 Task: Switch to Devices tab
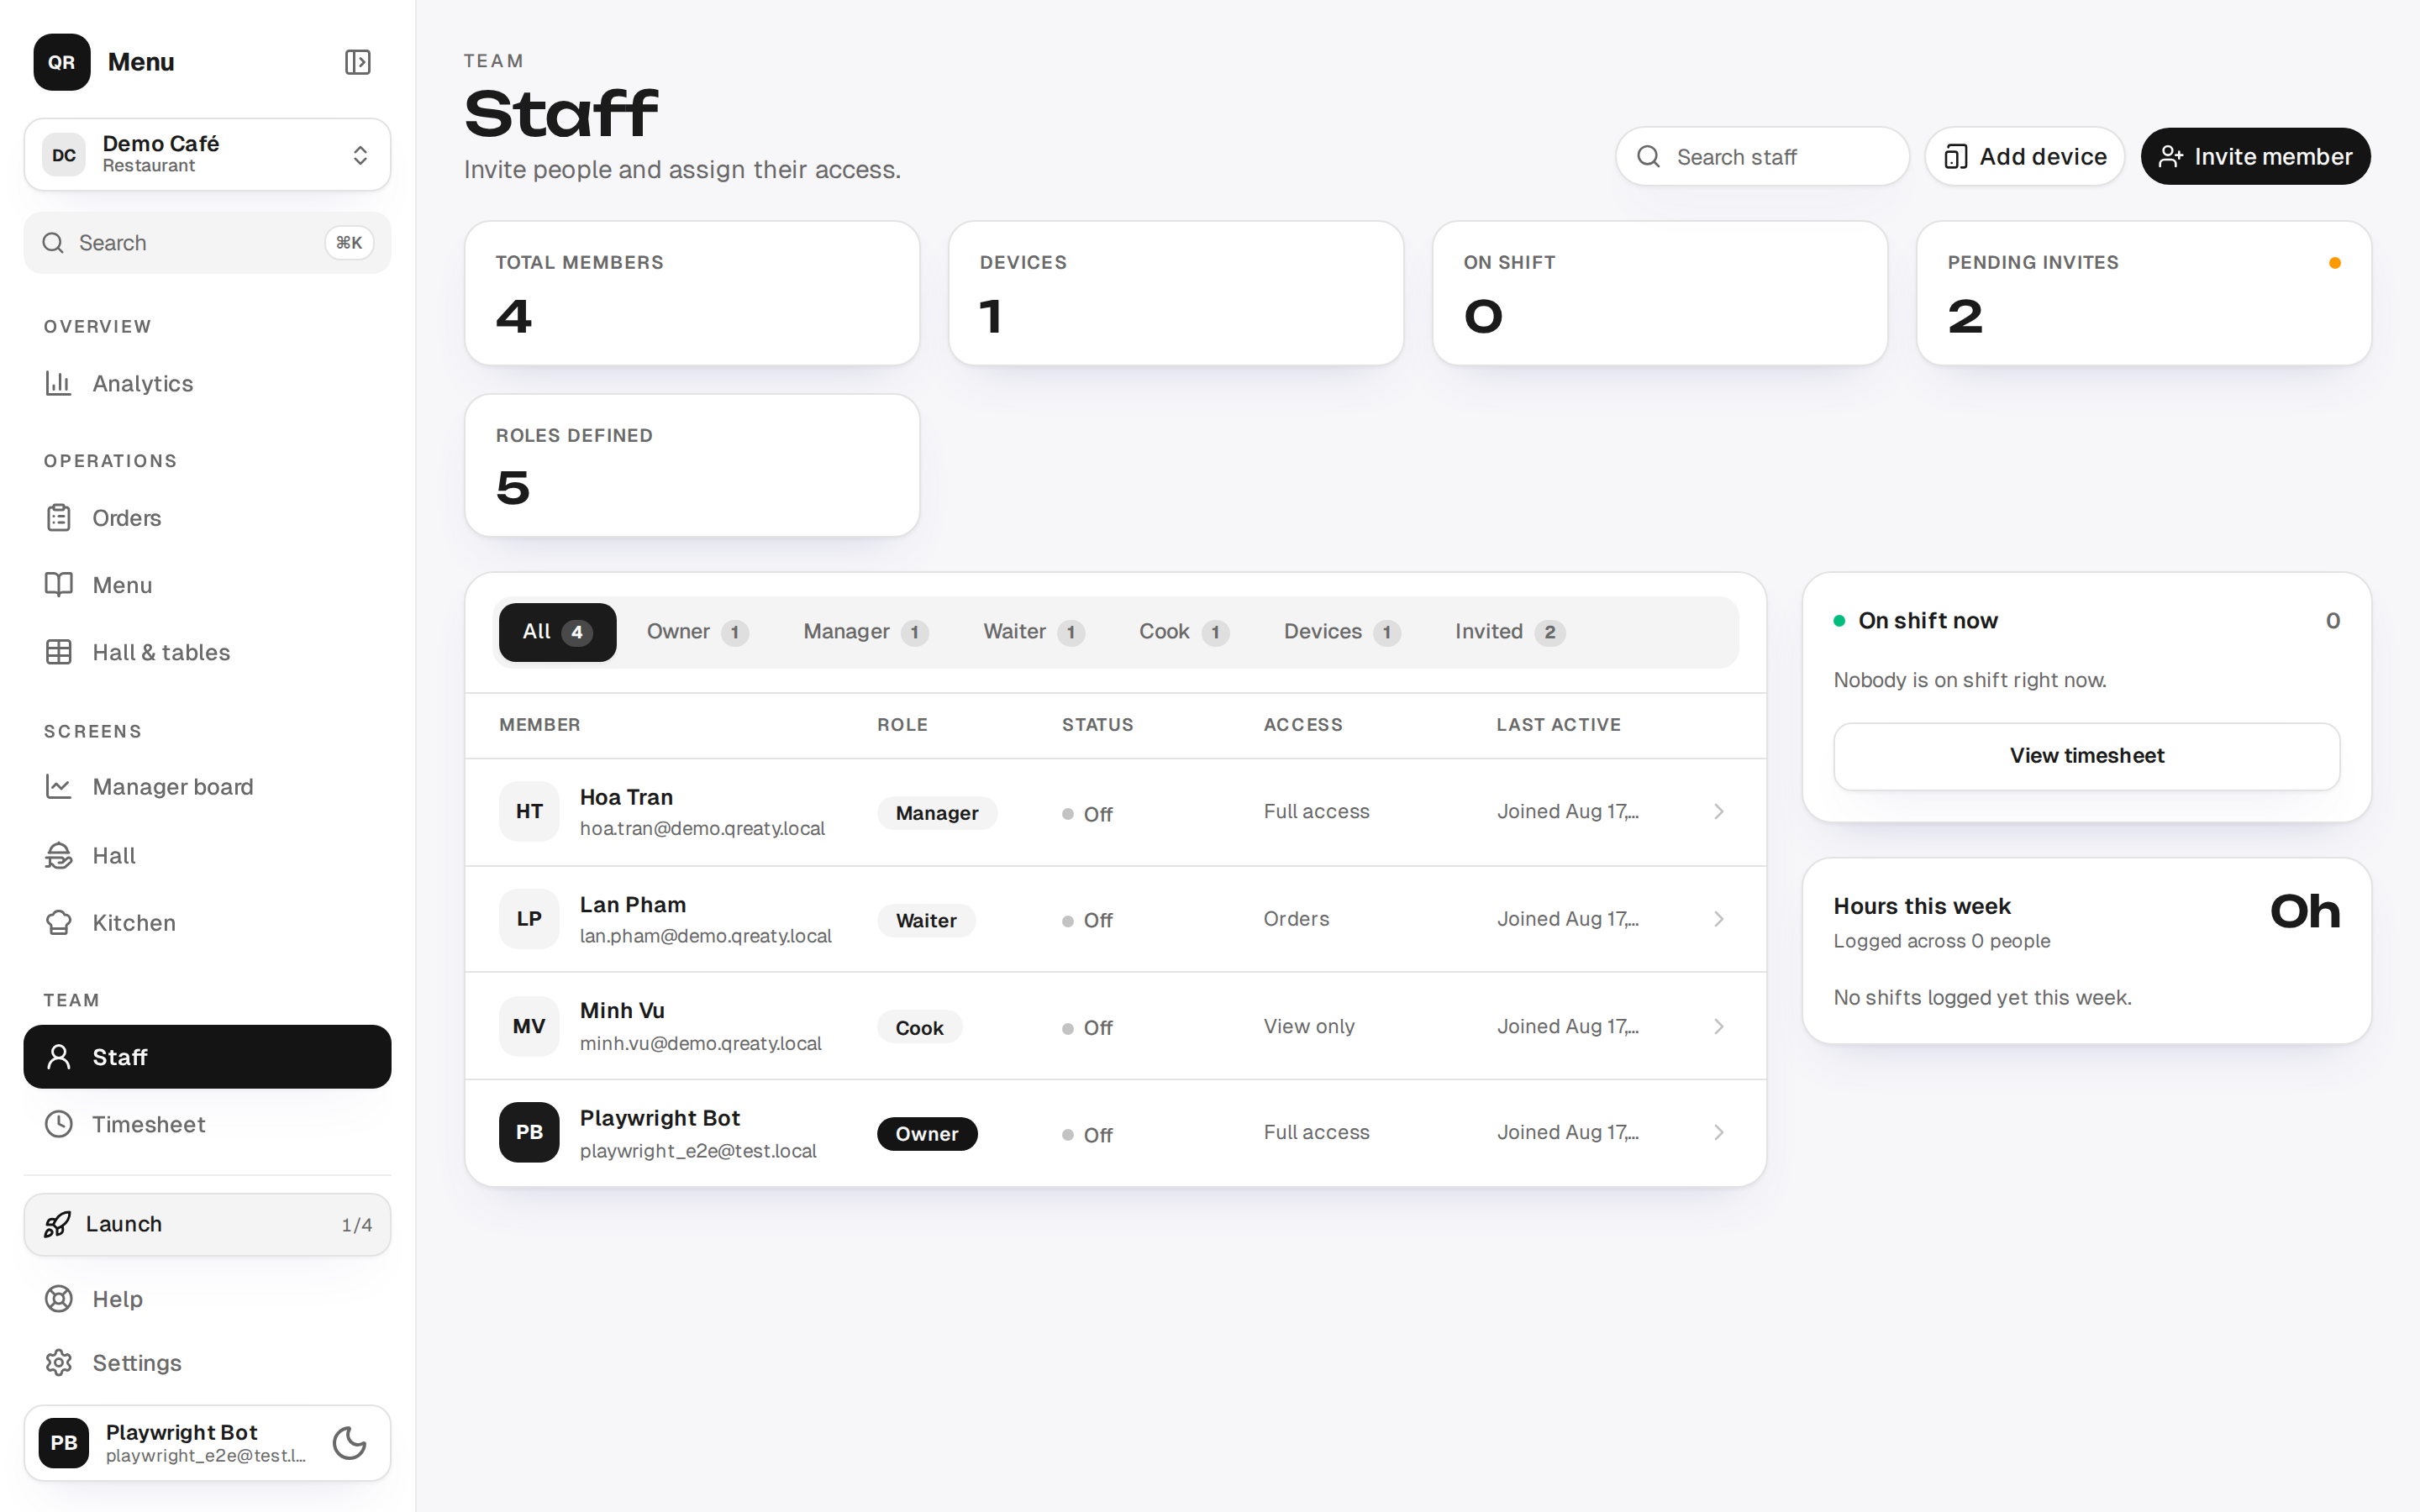1342,632
